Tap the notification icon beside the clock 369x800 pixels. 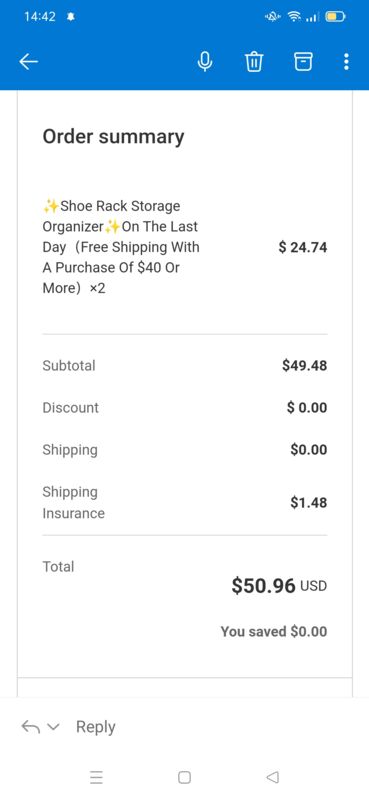[x=71, y=17]
